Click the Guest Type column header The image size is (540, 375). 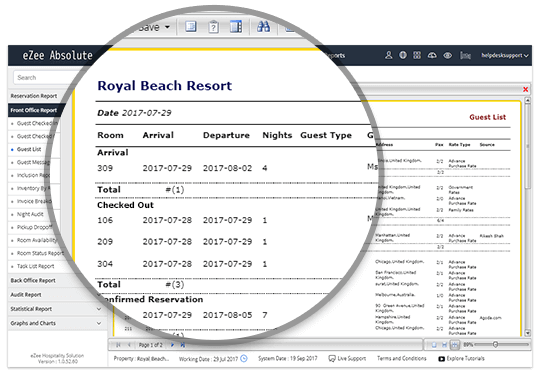(326, 135)
